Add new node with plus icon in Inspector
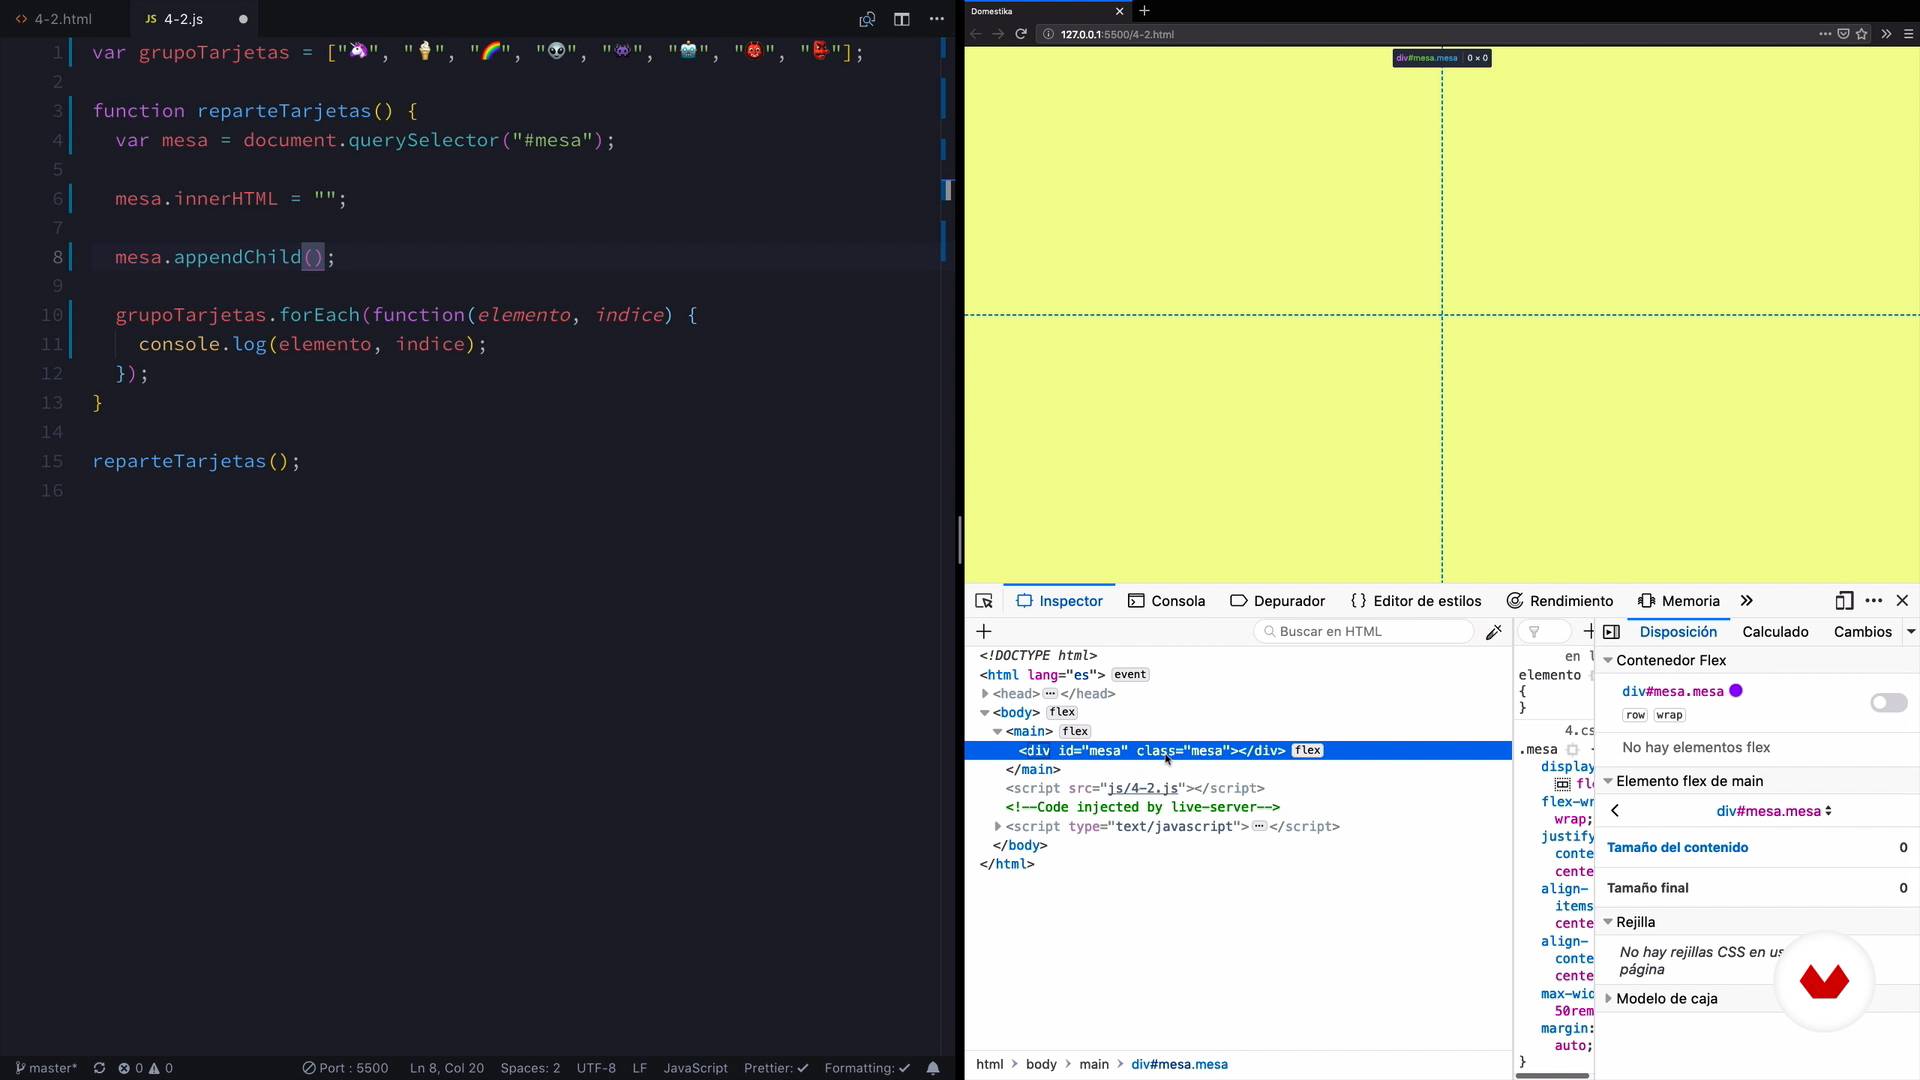The width and height of the screenshot is (1920, 1080). (984, 631)
